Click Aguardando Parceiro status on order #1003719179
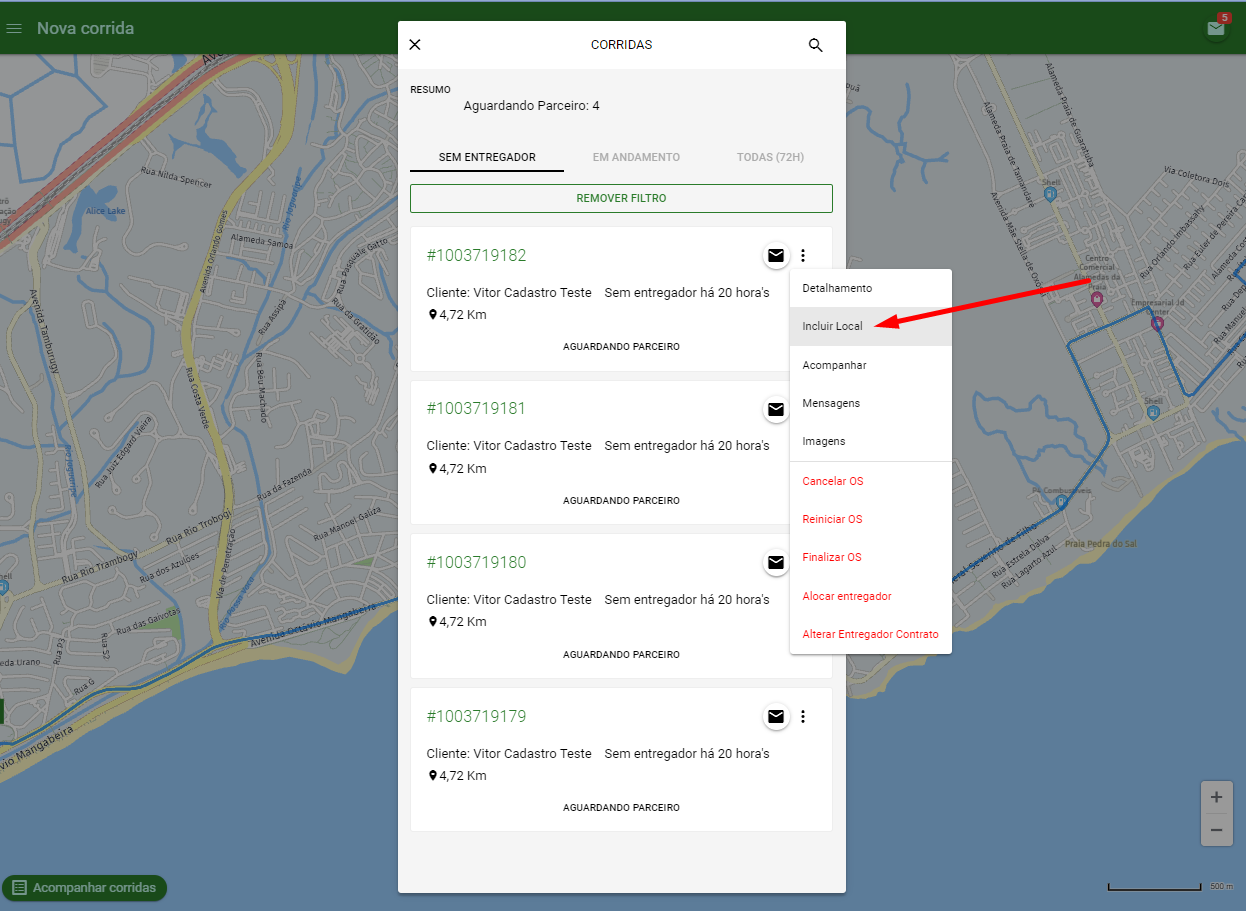This screenshot has width=1246, height=911. [x=621, y=808]
